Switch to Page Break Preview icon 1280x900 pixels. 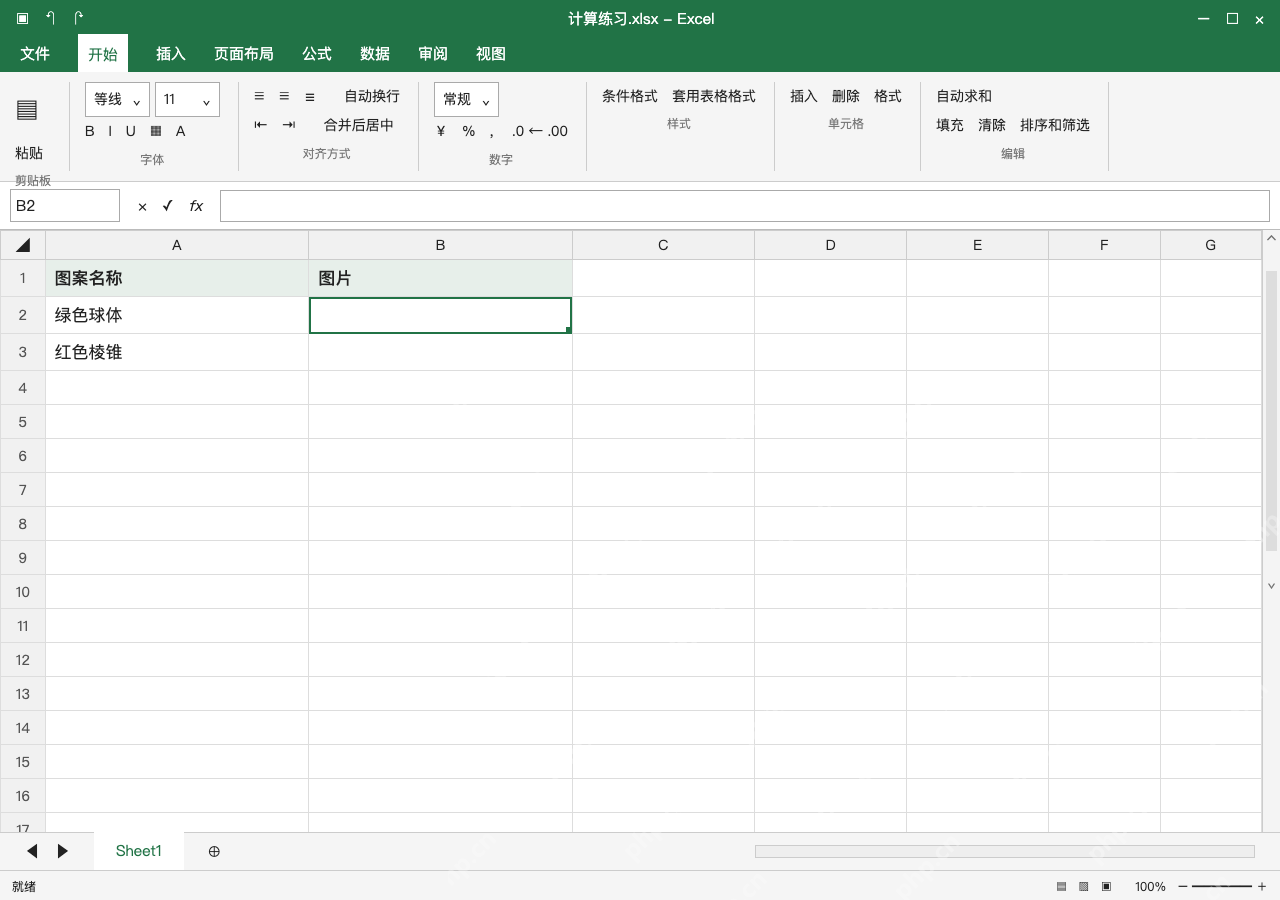(x=1106, y=886)
